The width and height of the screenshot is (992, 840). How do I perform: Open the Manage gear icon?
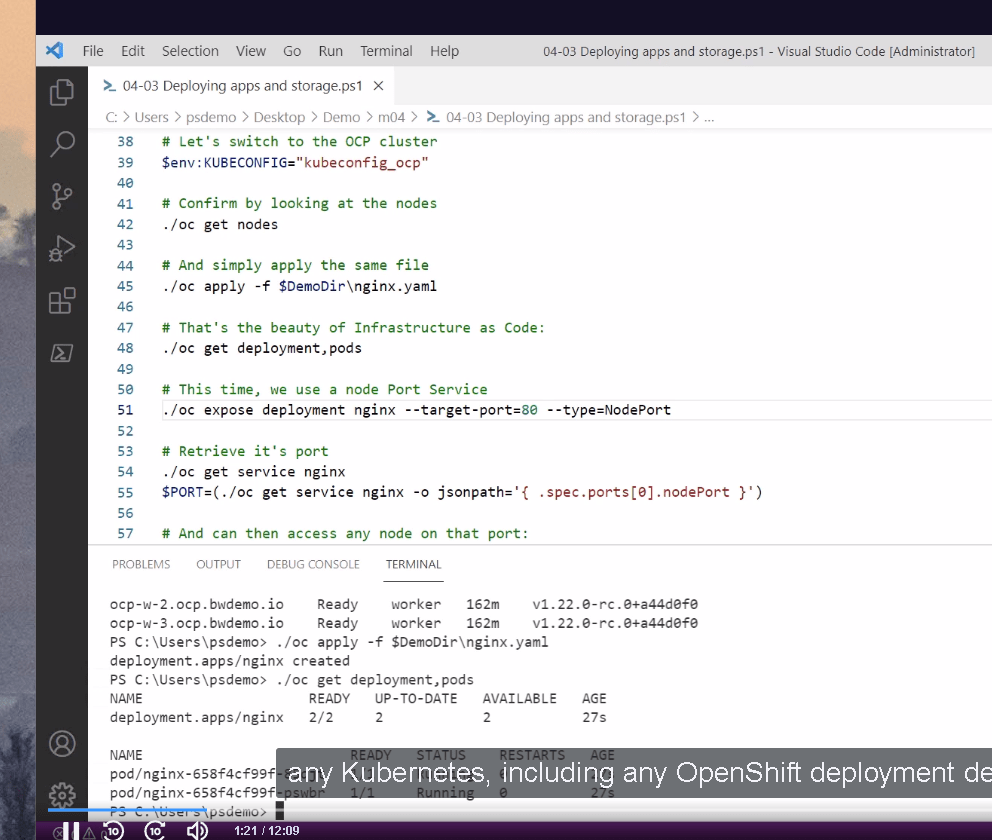coord(62,794)
